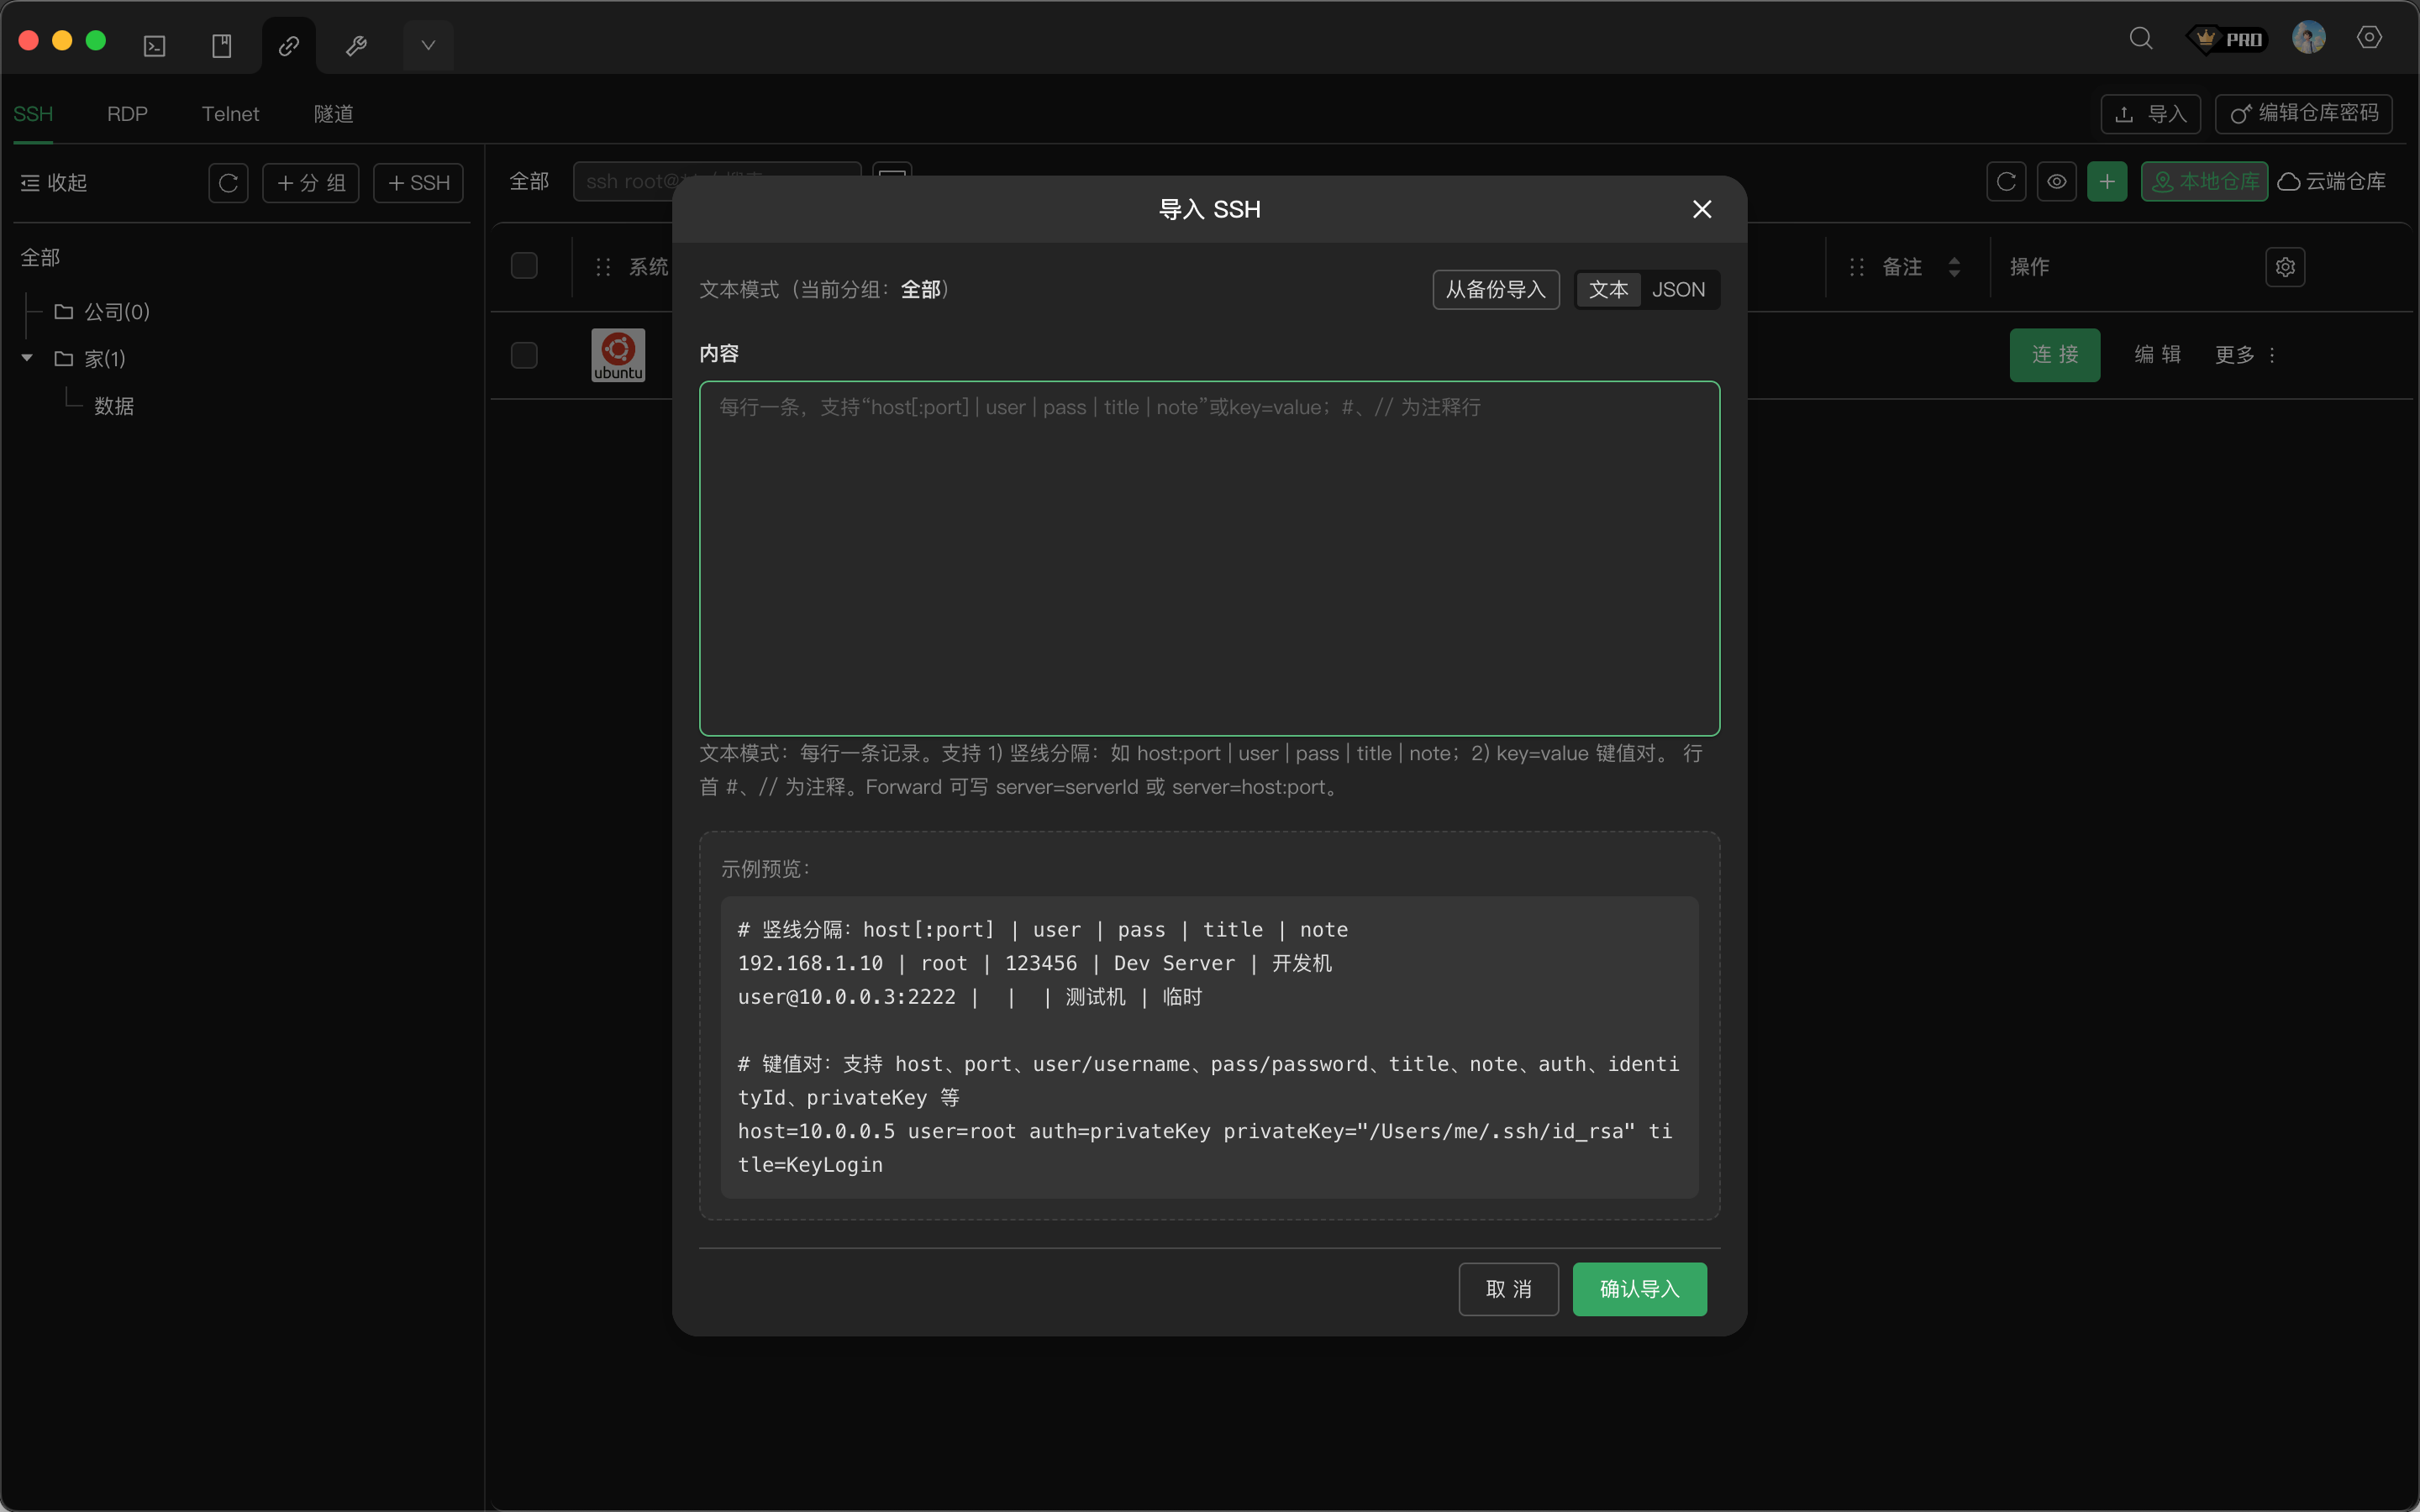Image resolution: width=2420 pixels, height=1512 pixels.
Task: Click the bookmark panel icon in the title bar
Action: tap(222, 46)
